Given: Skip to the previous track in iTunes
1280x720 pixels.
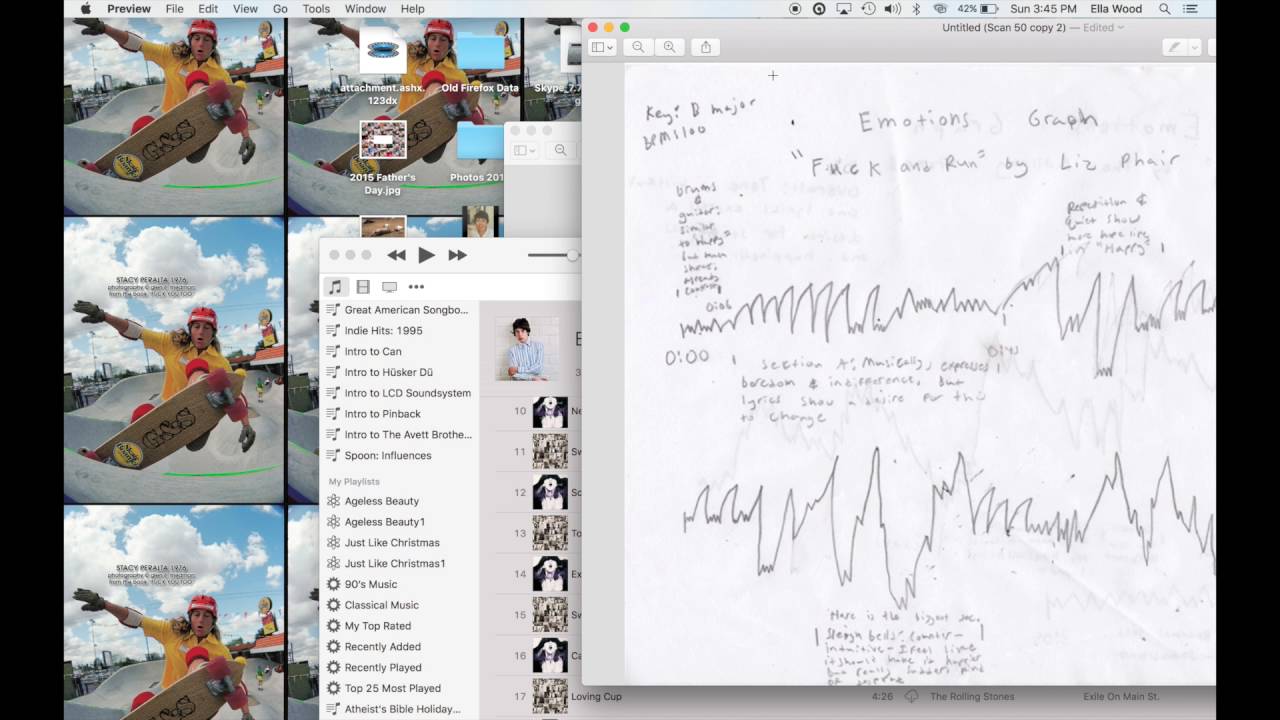Looking at the screenshot, I should [x=396, y=255].
